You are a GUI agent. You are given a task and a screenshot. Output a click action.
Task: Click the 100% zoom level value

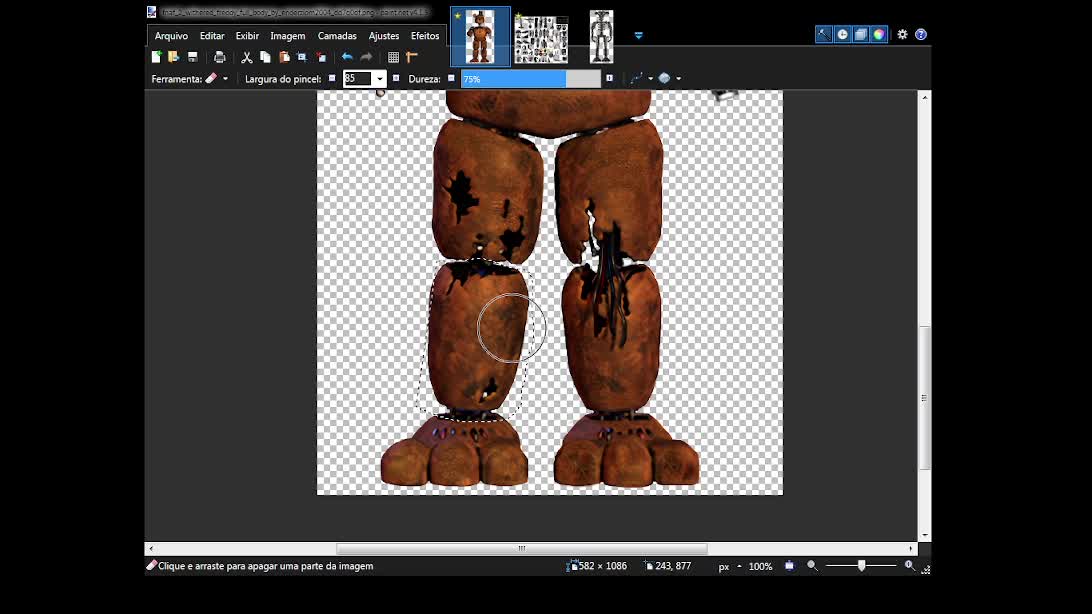760,567
